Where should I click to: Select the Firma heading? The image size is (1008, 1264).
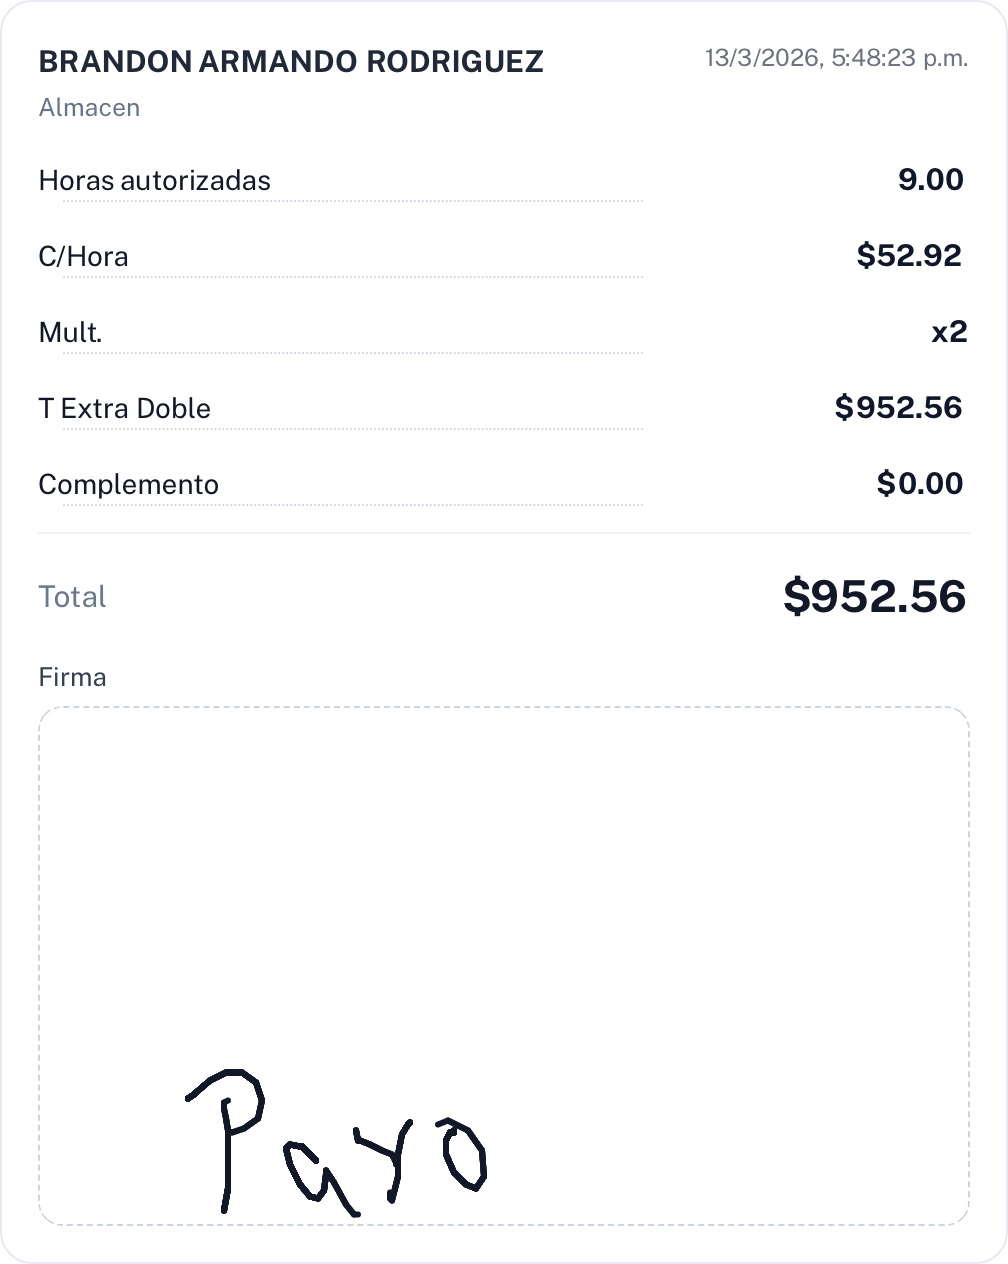[72, 678]
